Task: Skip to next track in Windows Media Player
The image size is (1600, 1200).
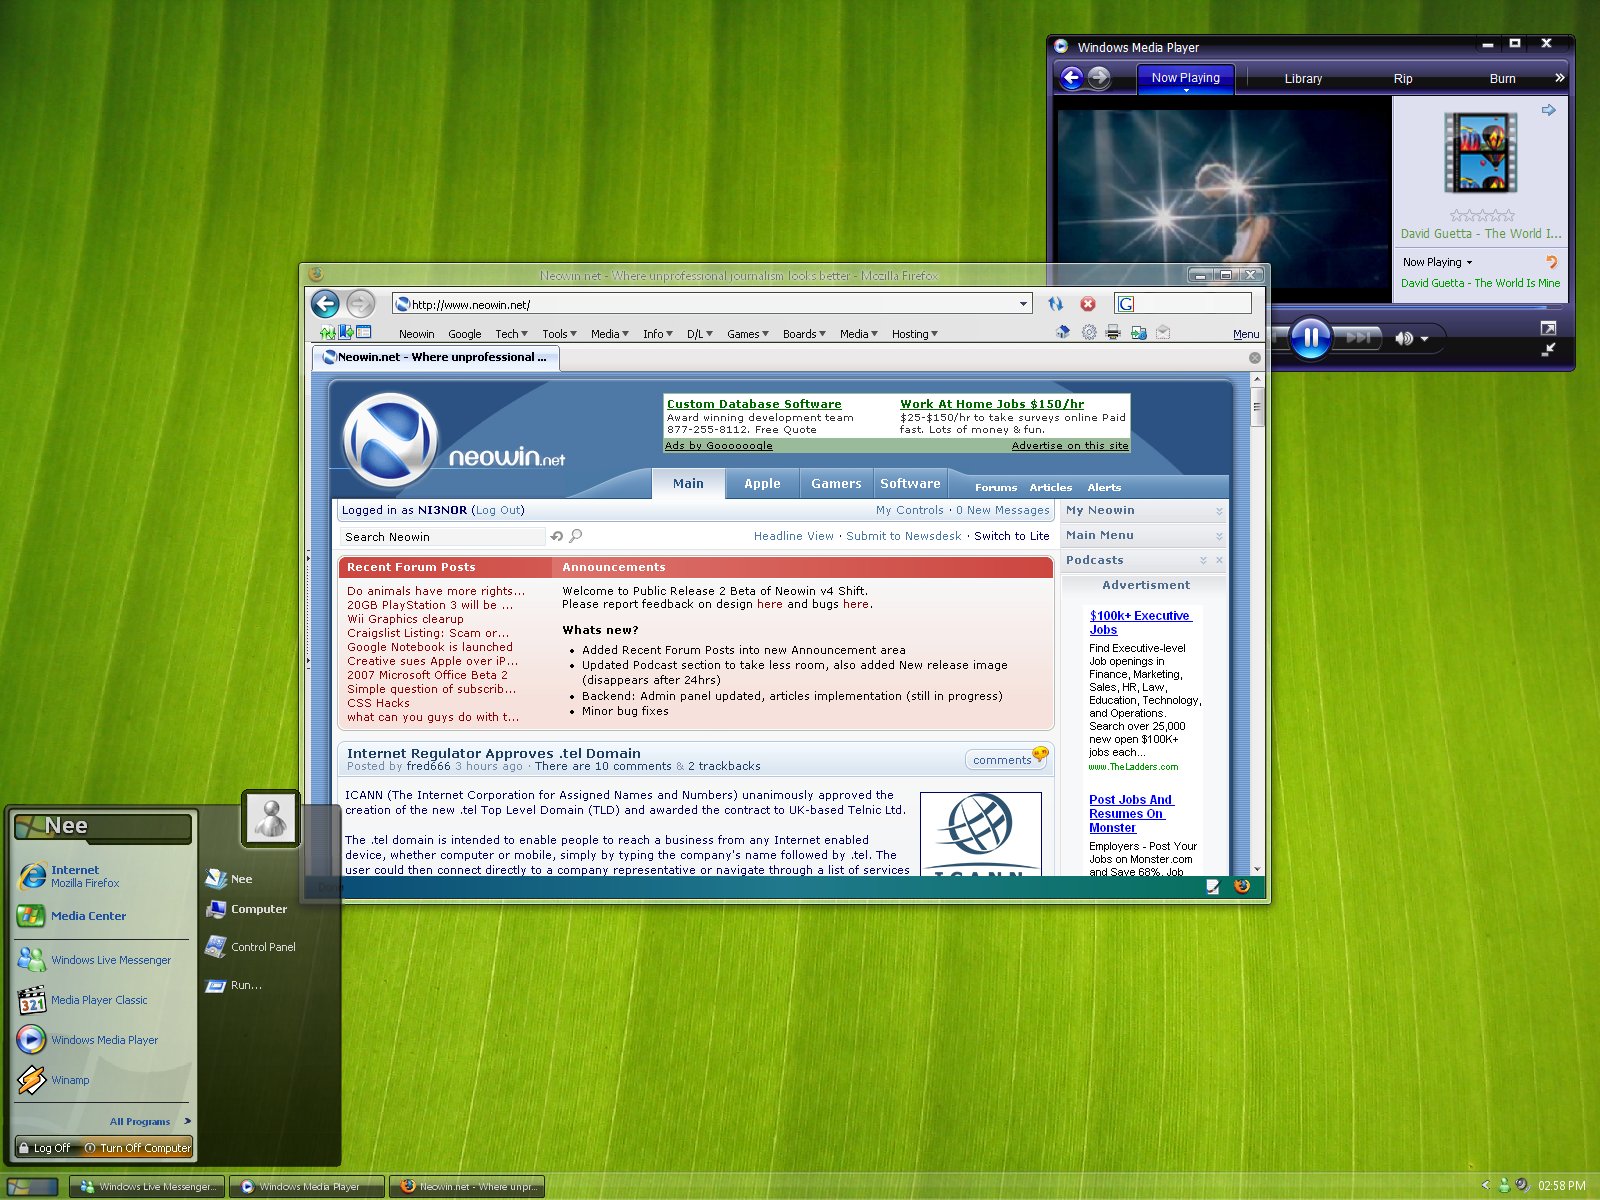Action: [1359, 338]
